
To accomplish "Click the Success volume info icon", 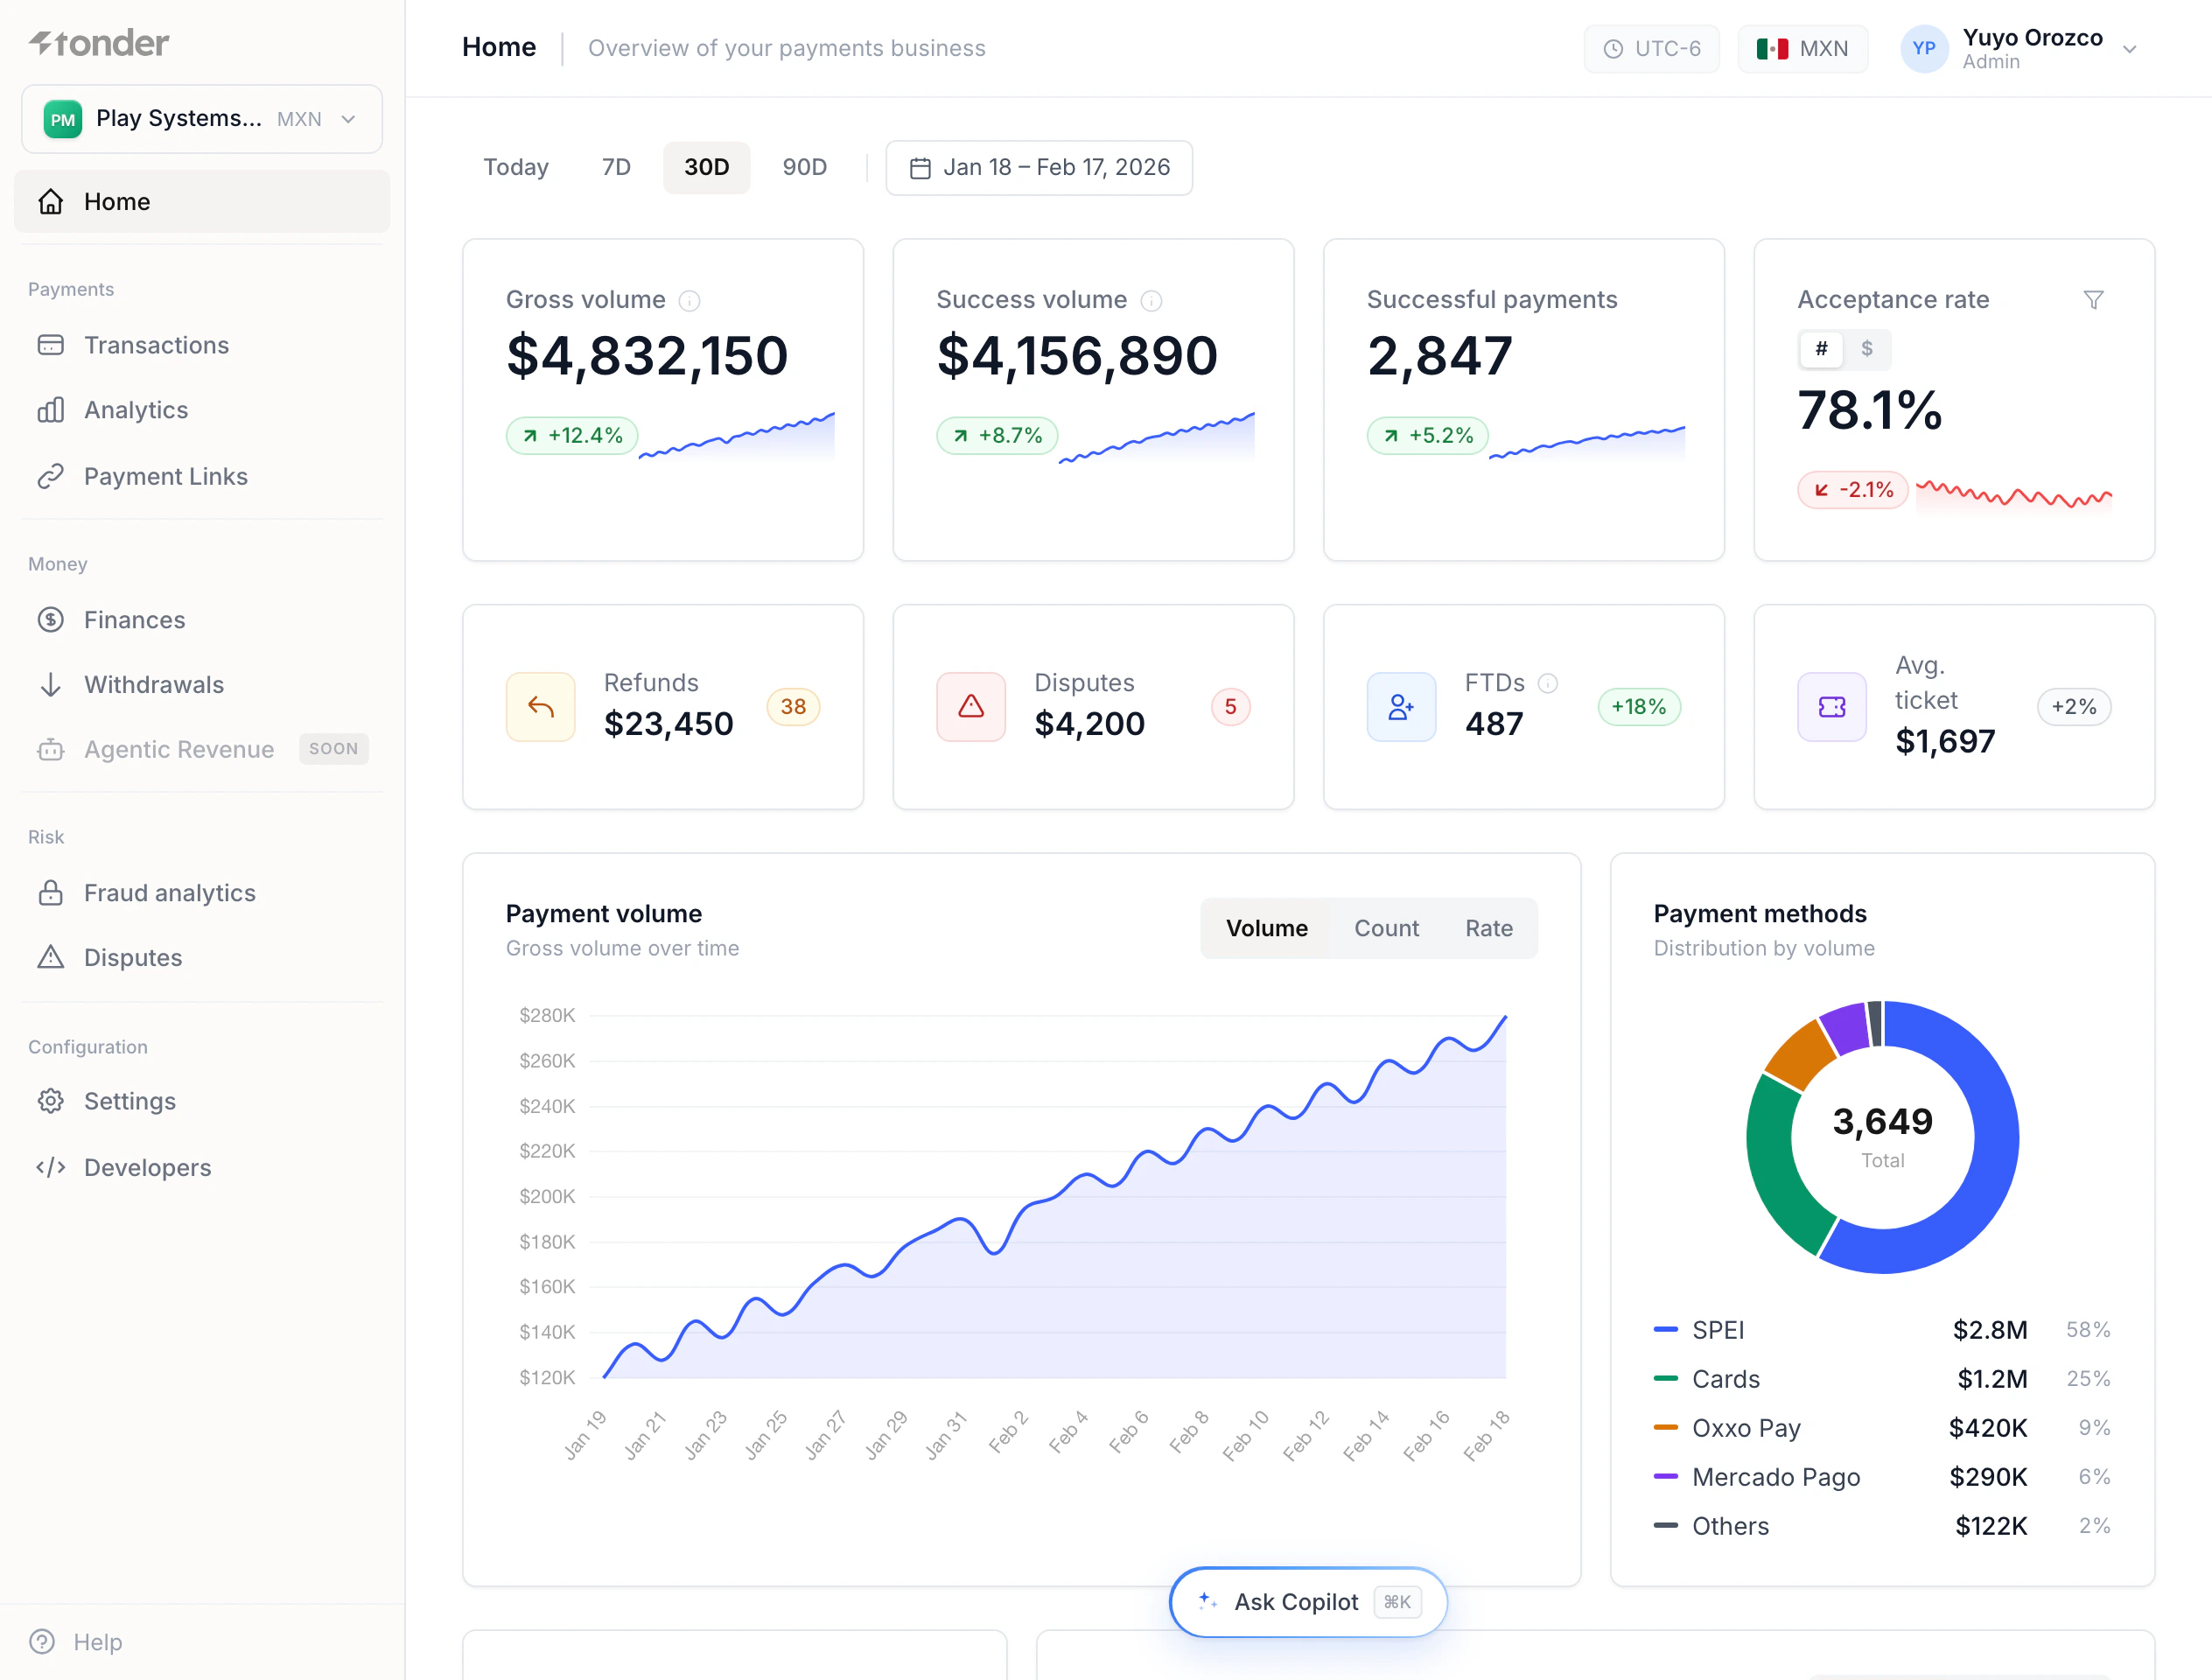I will point(1152,301).
